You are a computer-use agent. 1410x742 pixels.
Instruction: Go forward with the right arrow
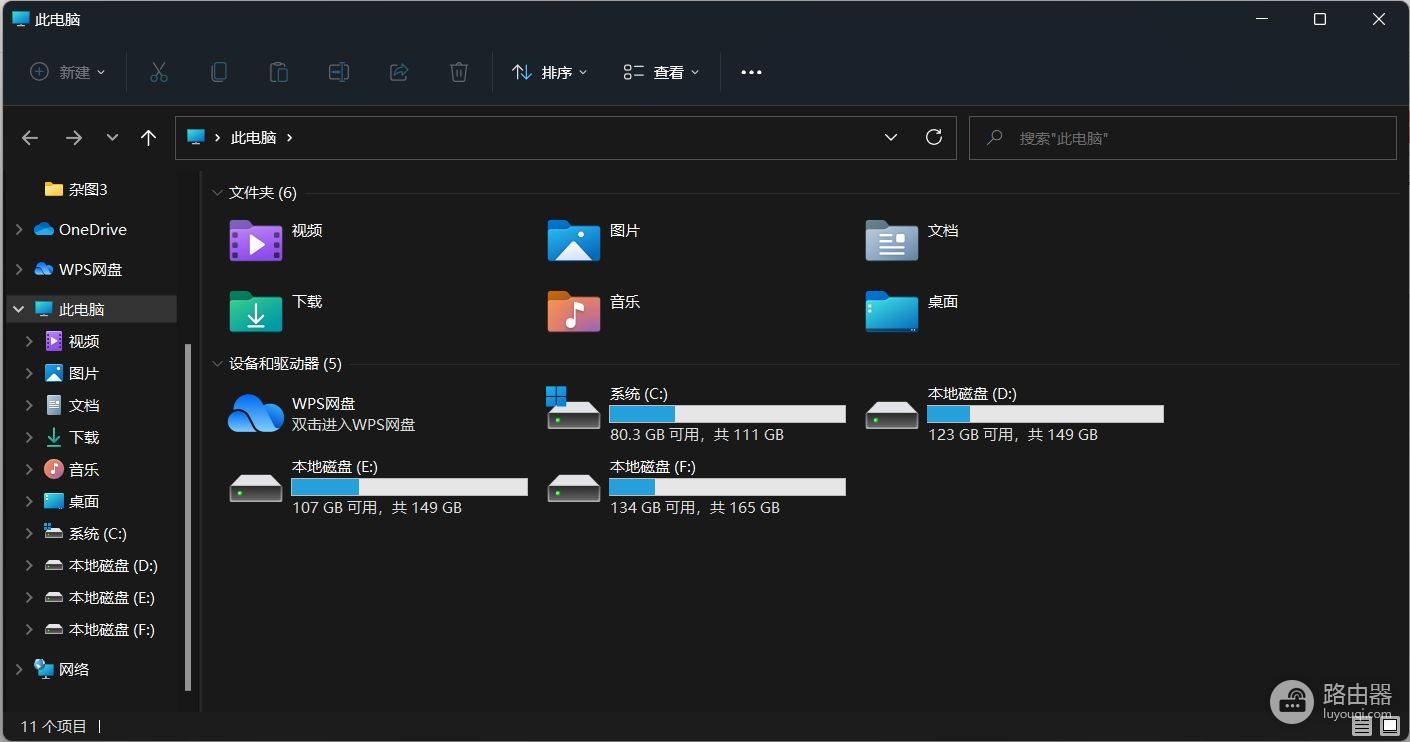tap(74, 138)
